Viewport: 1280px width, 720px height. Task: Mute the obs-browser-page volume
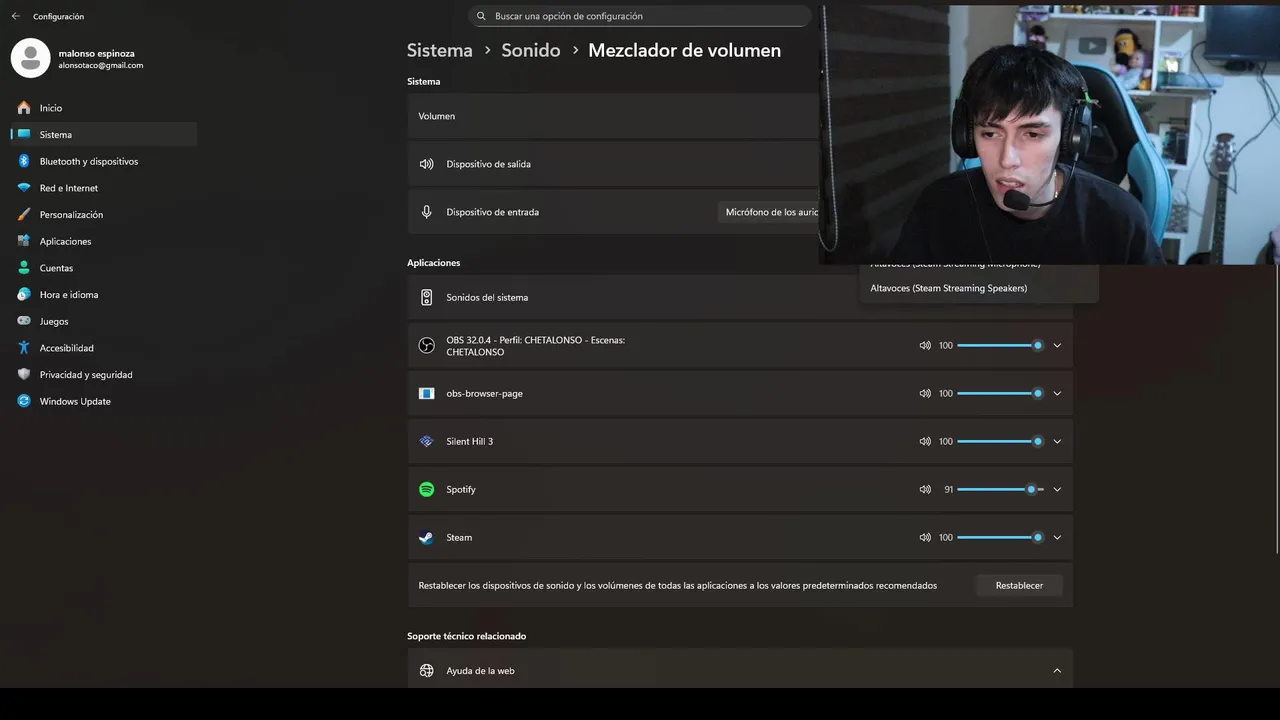click(925, 393)
